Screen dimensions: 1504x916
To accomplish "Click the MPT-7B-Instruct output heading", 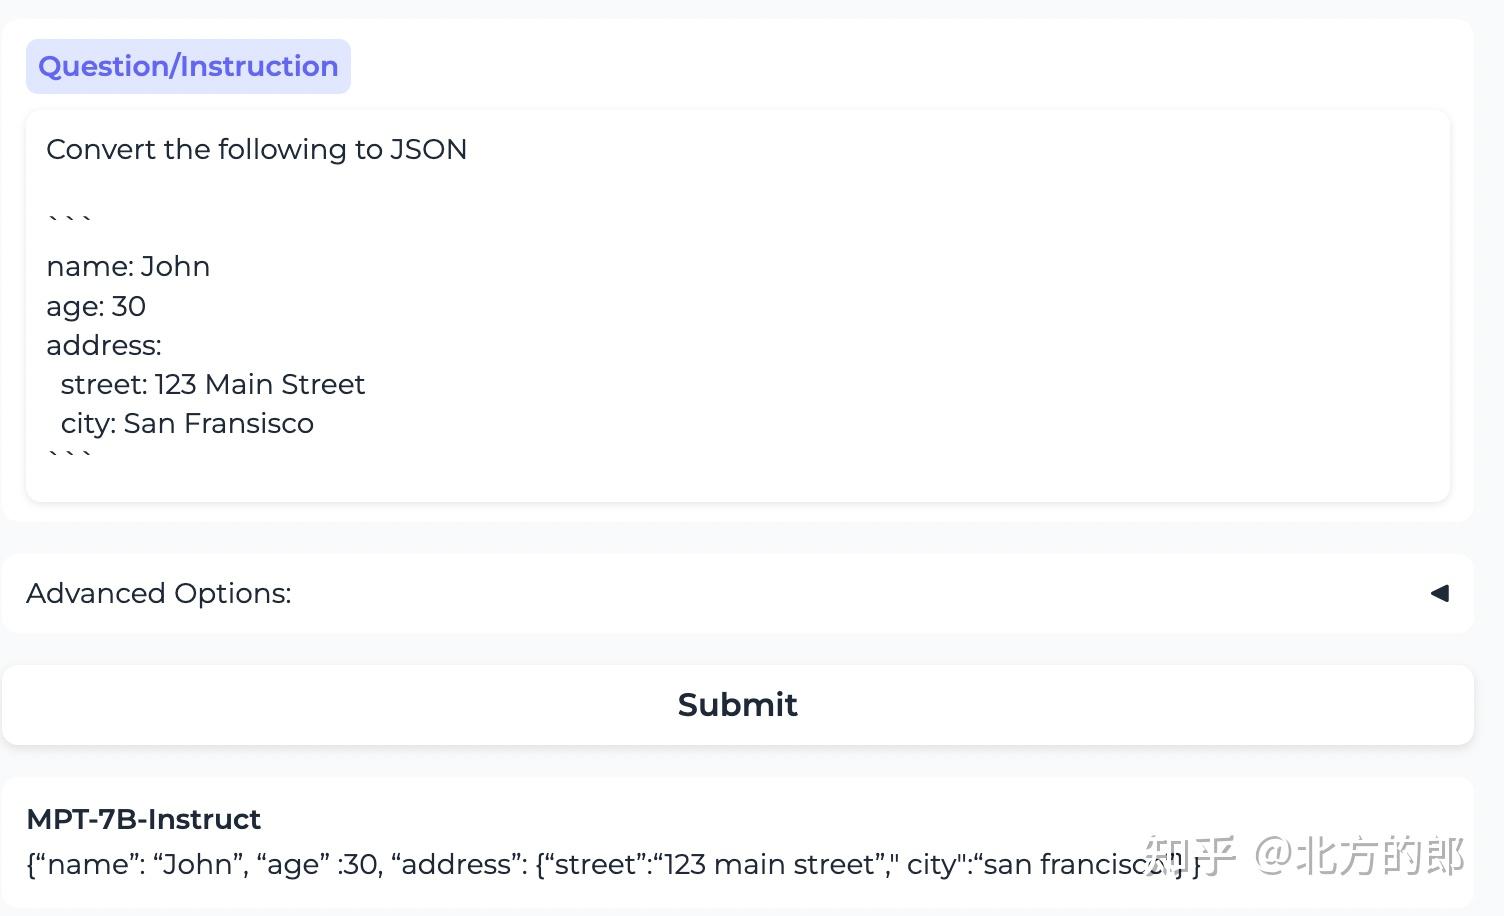I will coord(143,819).
